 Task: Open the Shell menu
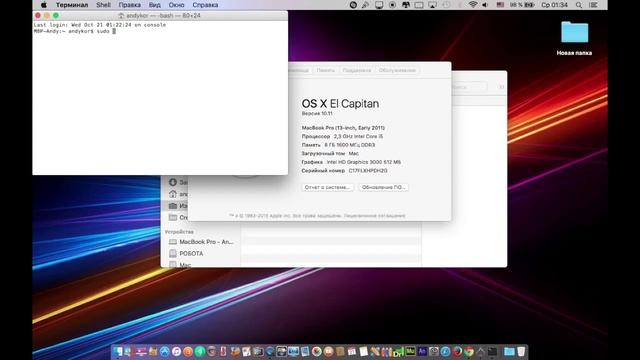pyautogui.click(x=103, y=5)
